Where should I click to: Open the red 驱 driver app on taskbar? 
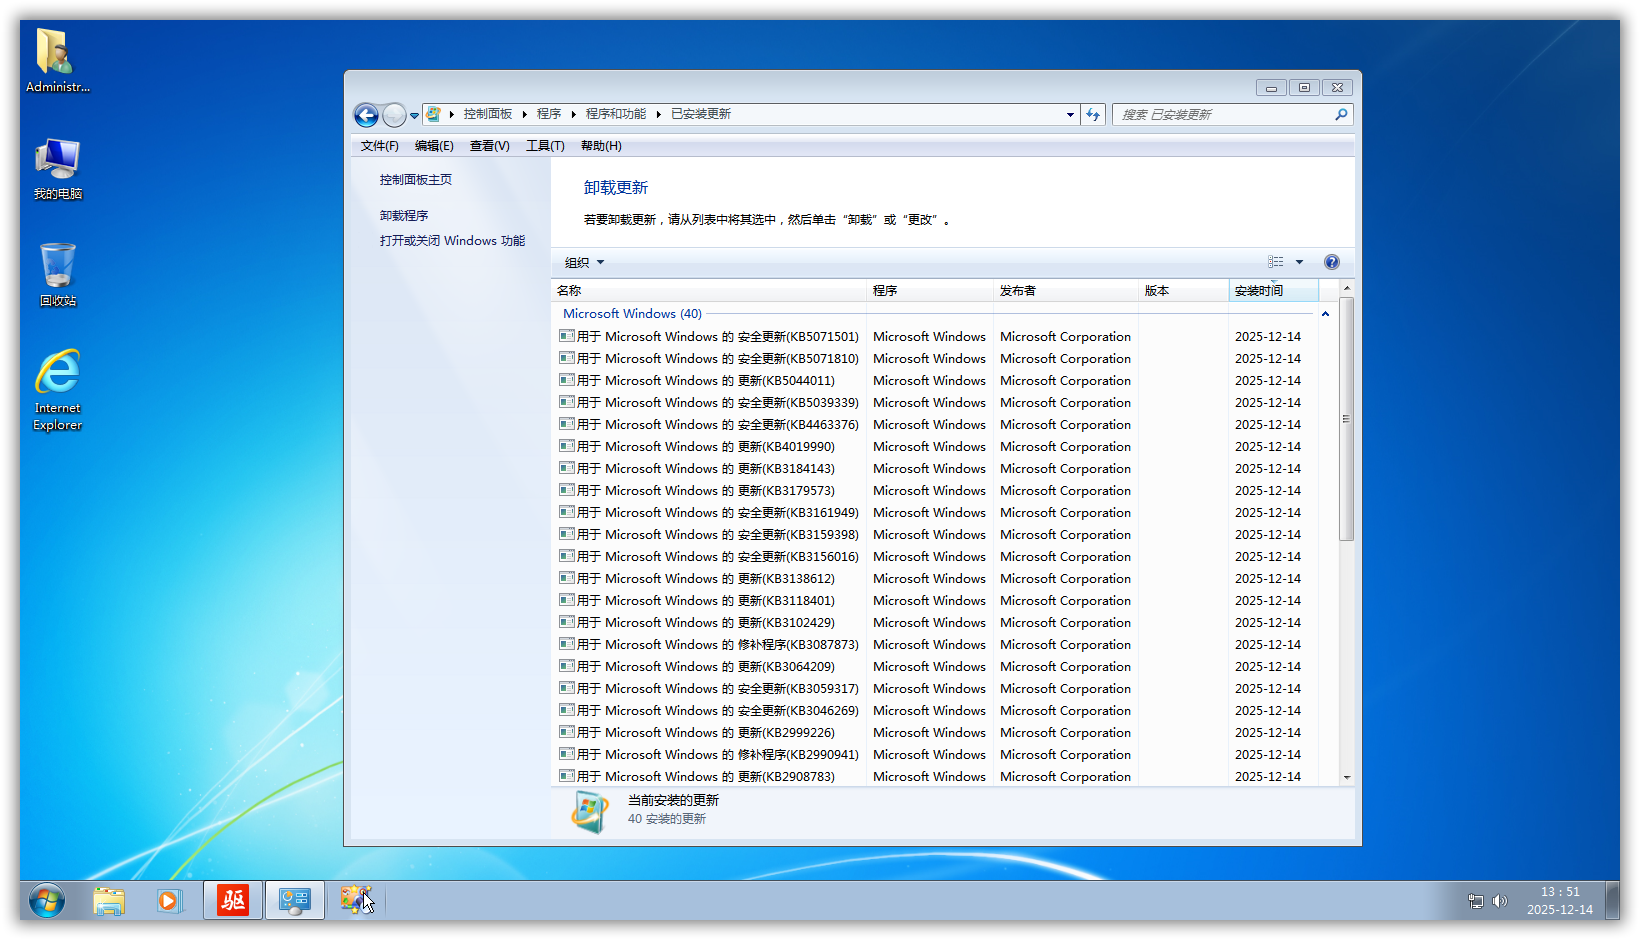tap(233, 901)
